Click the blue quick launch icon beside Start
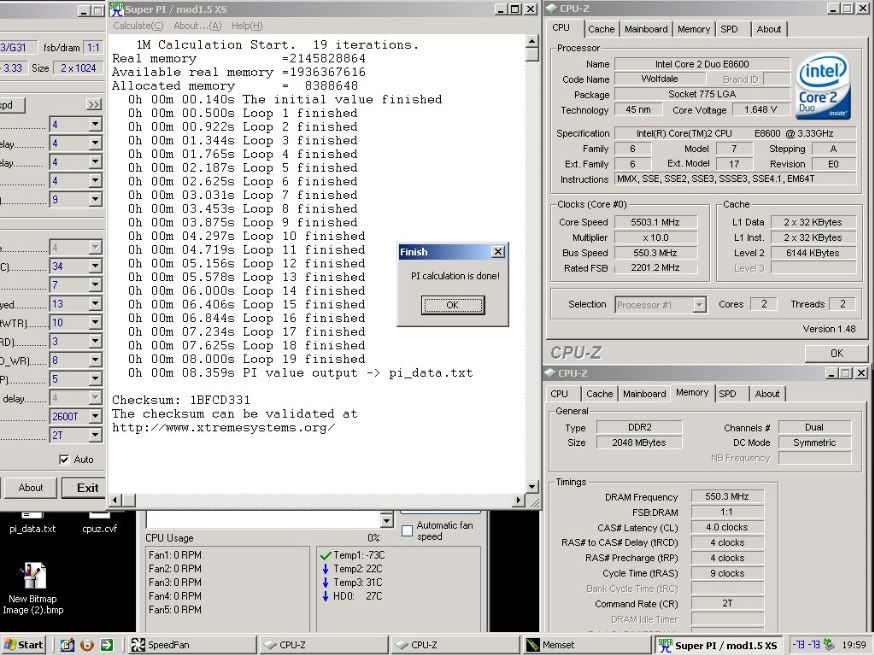Viewport: 874px width, 655px height. (67, 645)
